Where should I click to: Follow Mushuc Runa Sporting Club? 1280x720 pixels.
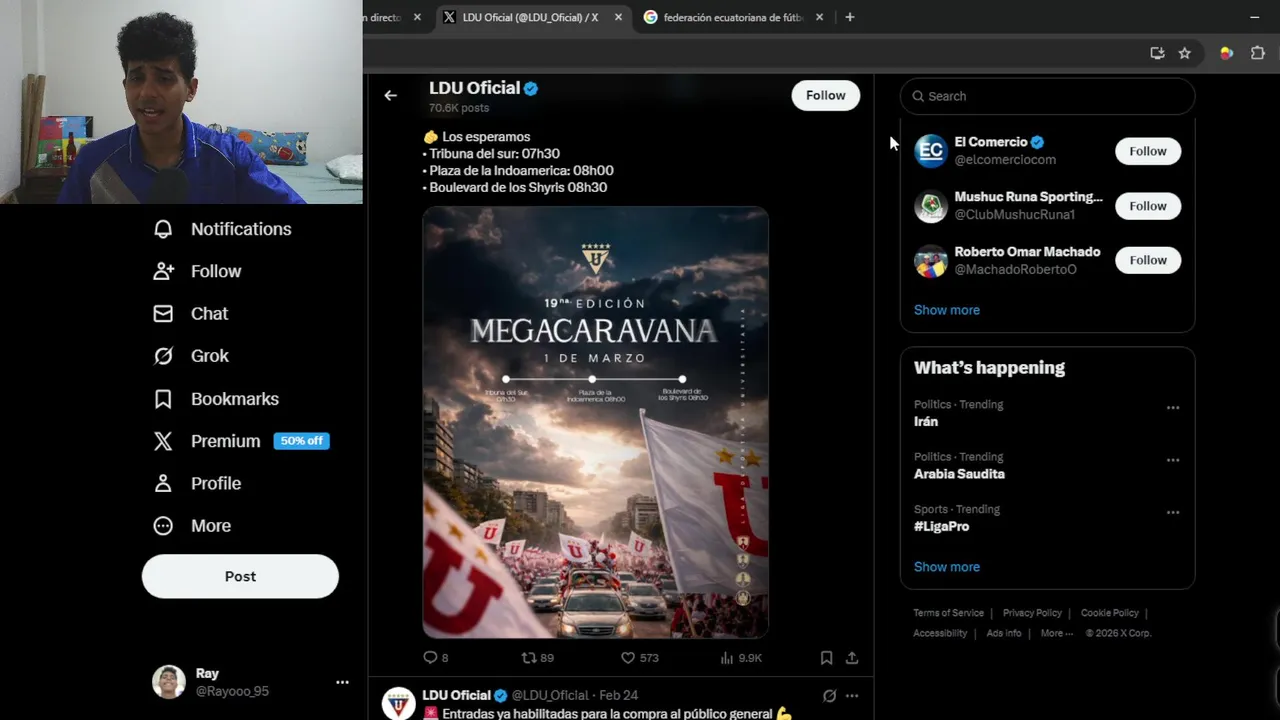(x=1148, y=206)
